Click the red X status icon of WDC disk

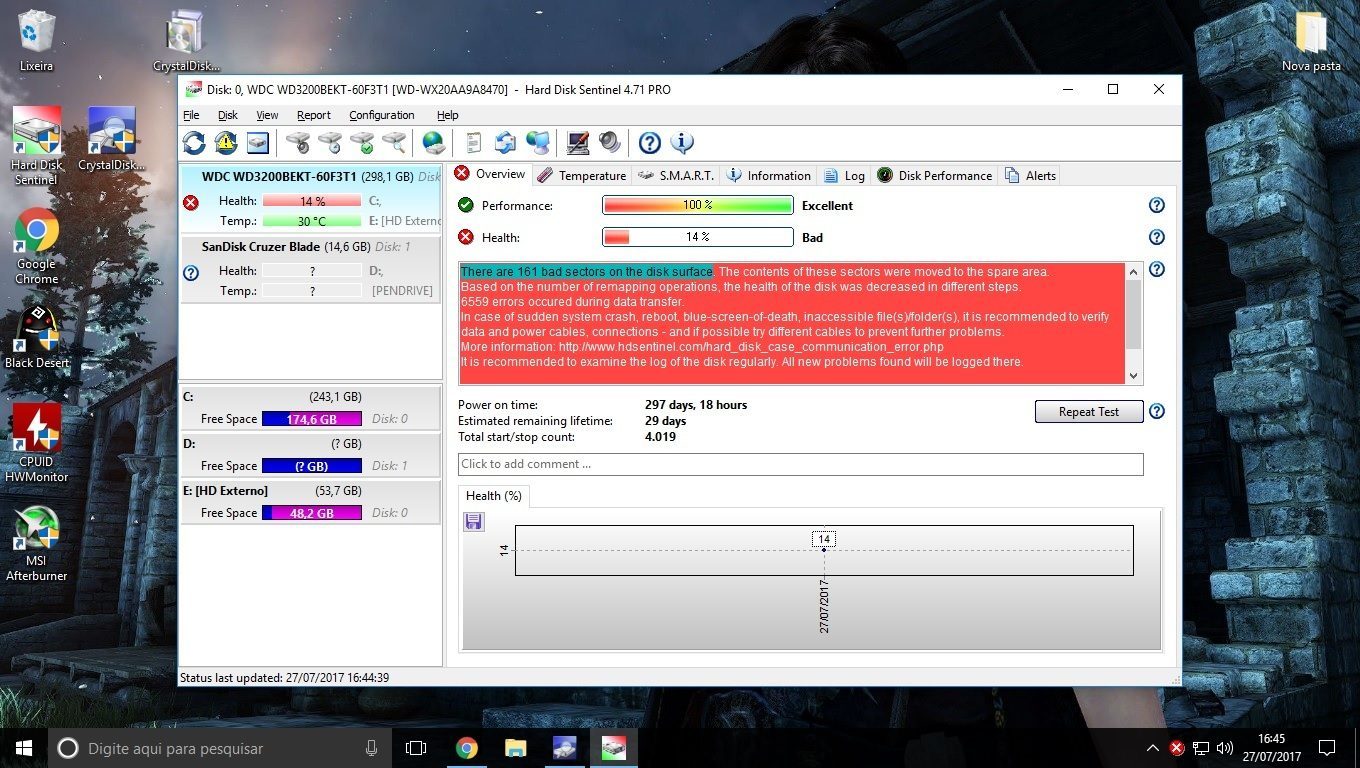pos(191,202)
